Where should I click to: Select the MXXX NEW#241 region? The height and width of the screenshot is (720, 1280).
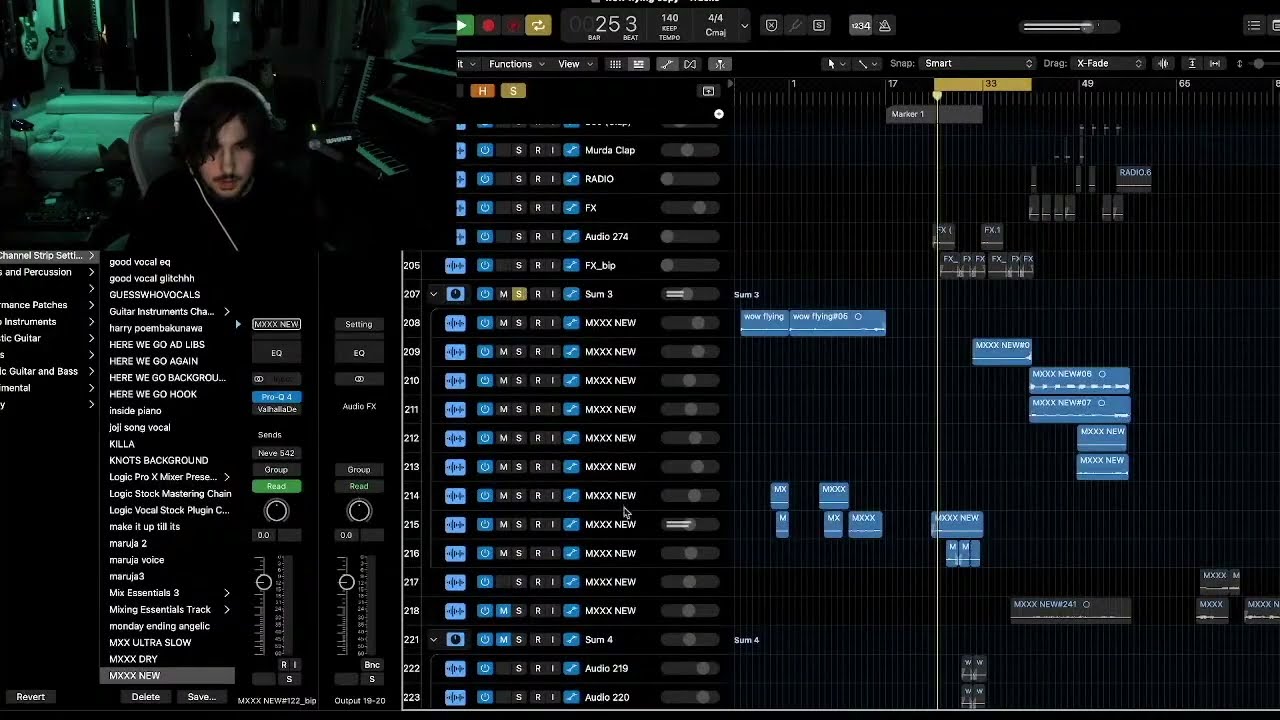1070,609
